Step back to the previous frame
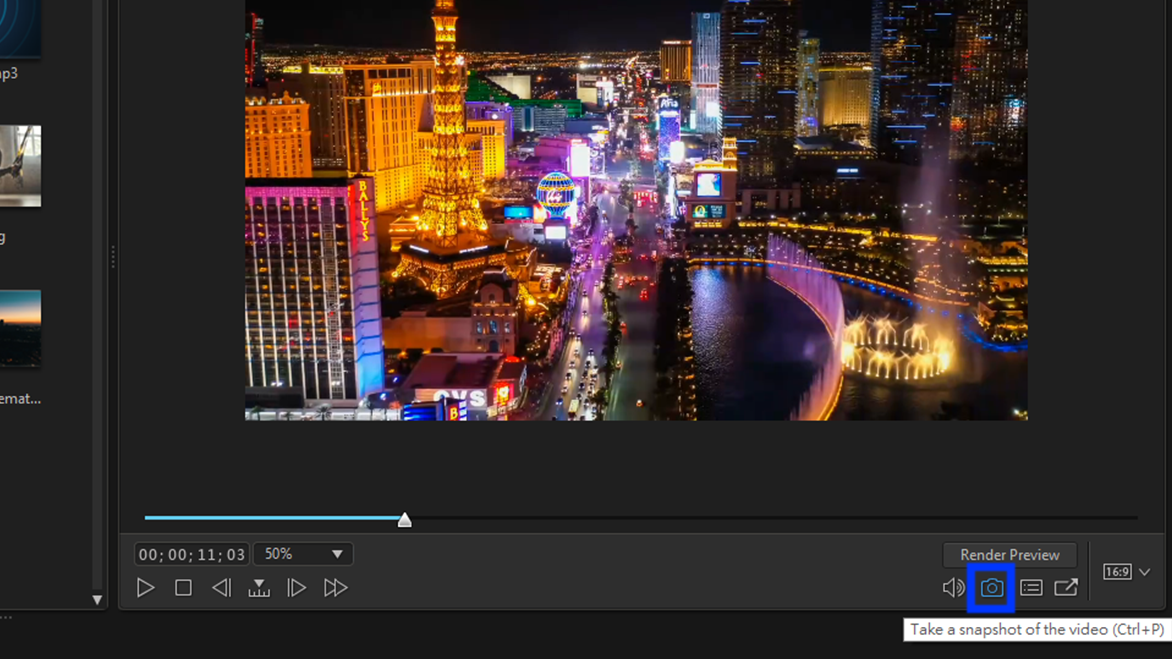Image resolution: width=1172 pixels, height=659 pixels. click(221, 588)
